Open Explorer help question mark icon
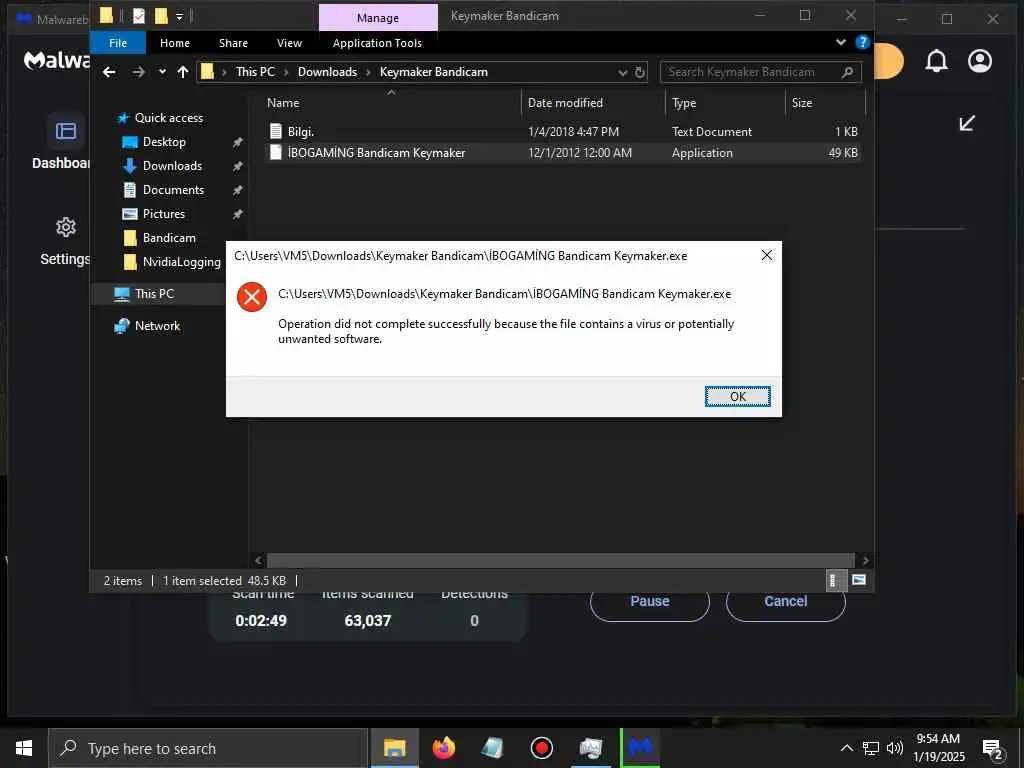 click(862, 42)
